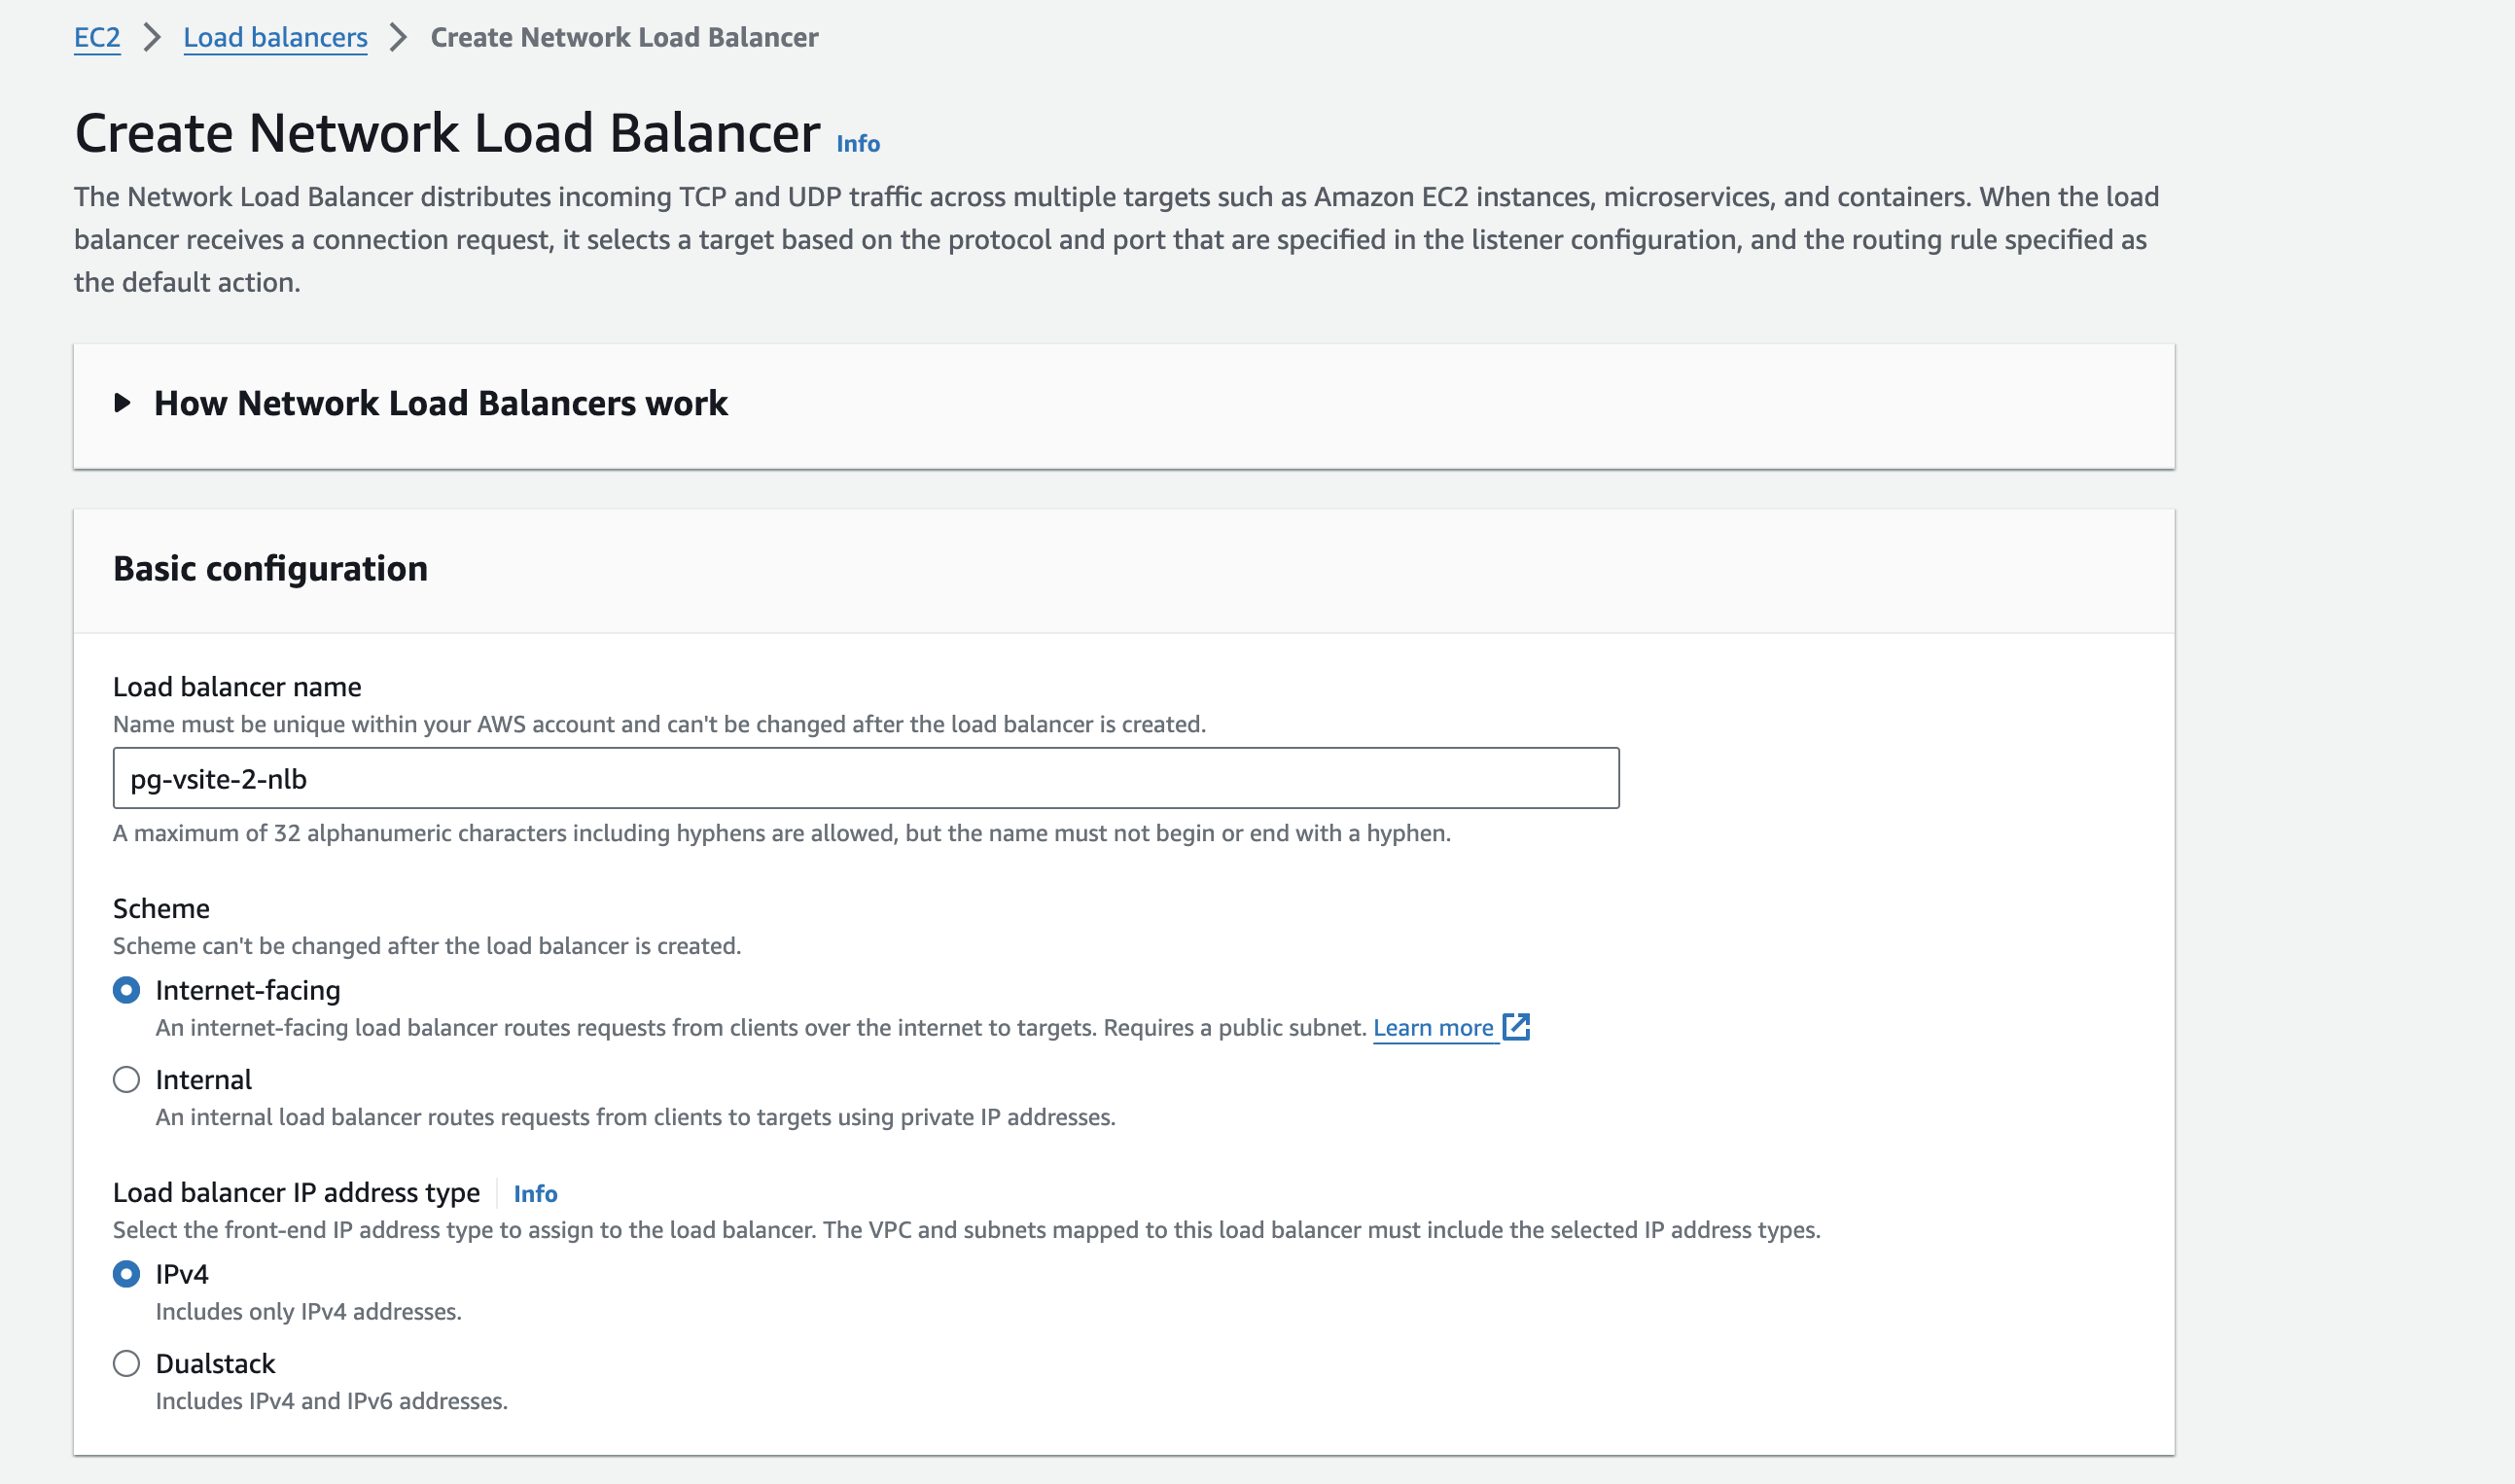Click the Info link beside page title
The height and width of the screenshot is (1484, 2515).
pos(858,144)
